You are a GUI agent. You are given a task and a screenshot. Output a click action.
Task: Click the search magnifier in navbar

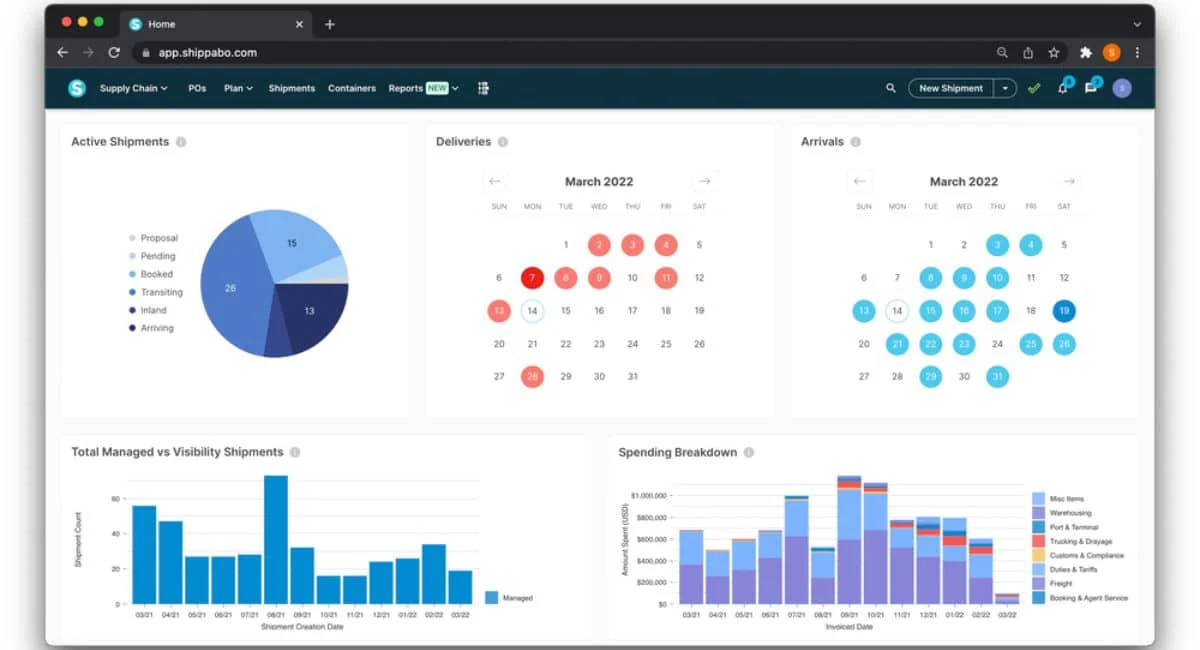tap(891, 88)
